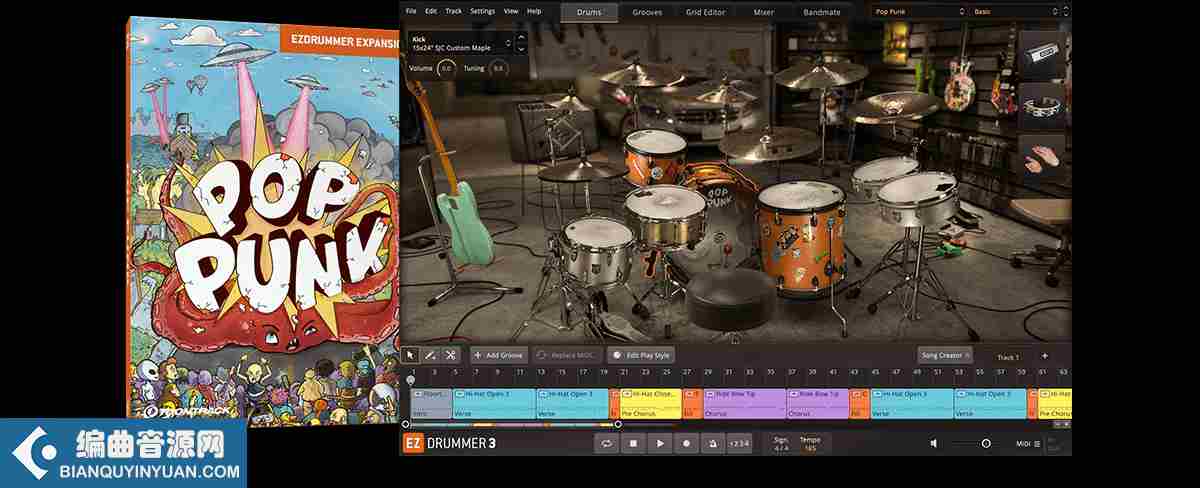Open the Track menu
The image size is (1200, 488).
point(454,11)
